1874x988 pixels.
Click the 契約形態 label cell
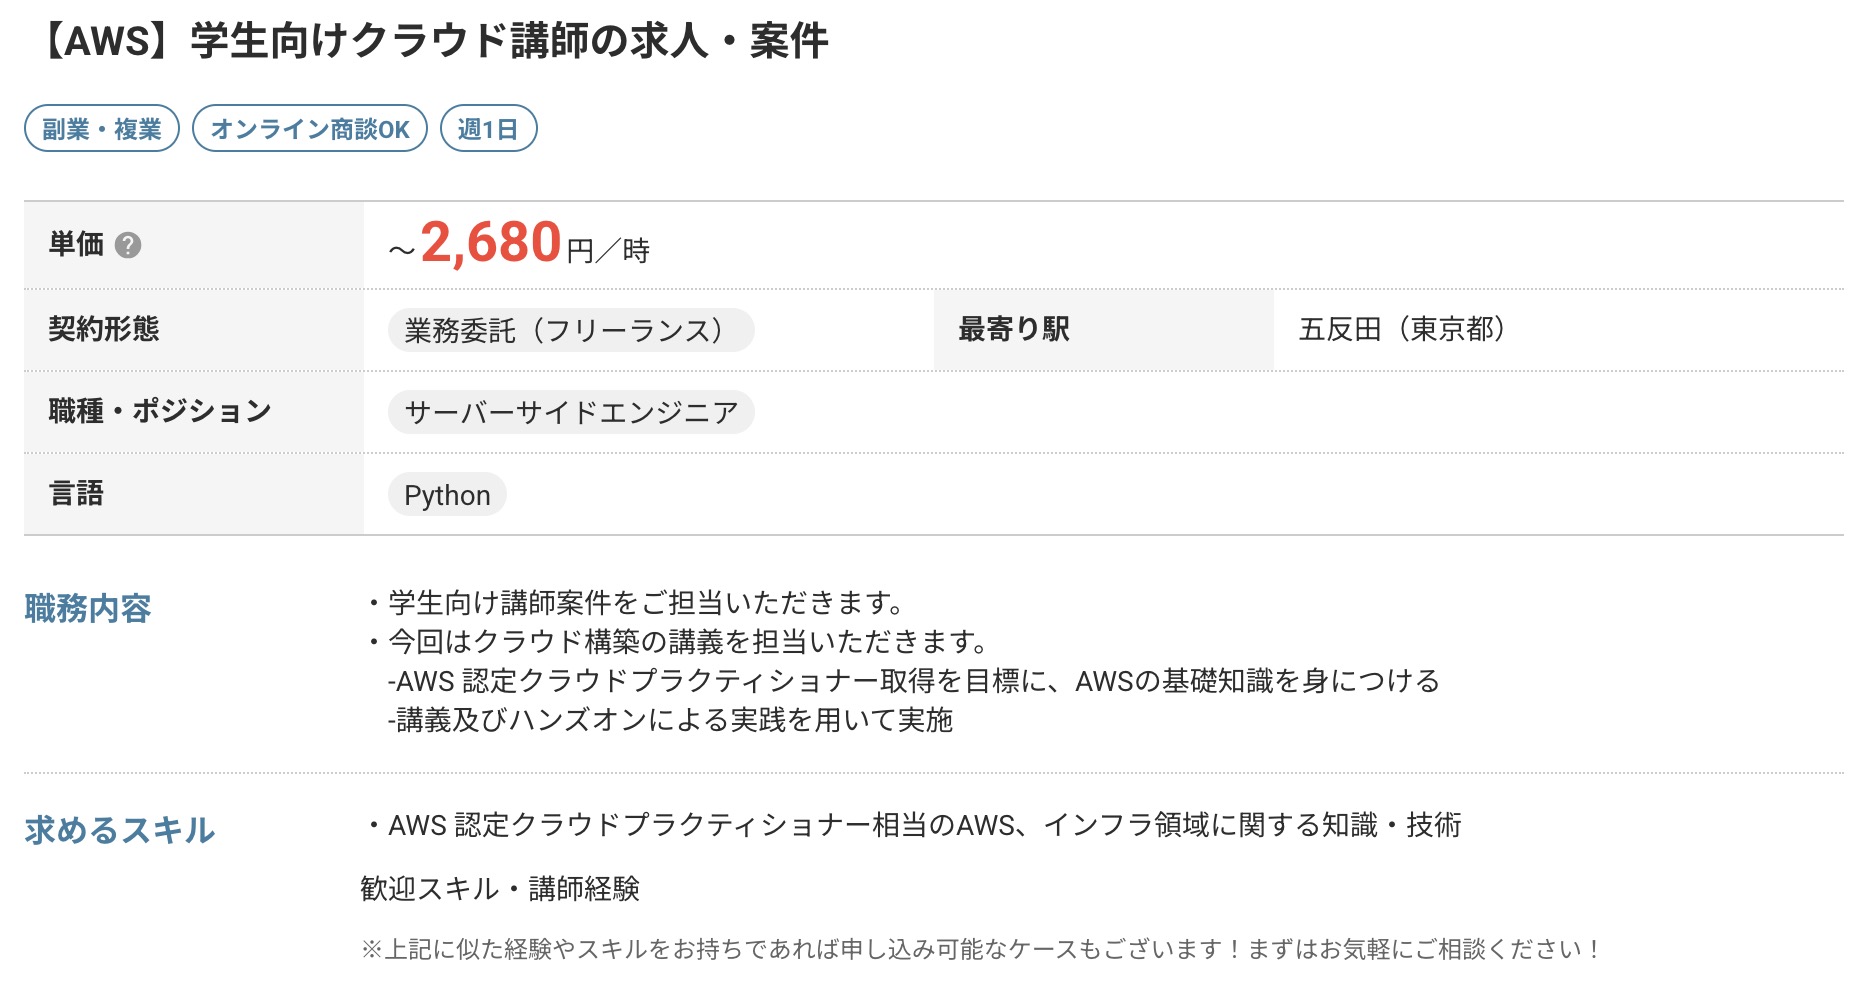[194, 330]
